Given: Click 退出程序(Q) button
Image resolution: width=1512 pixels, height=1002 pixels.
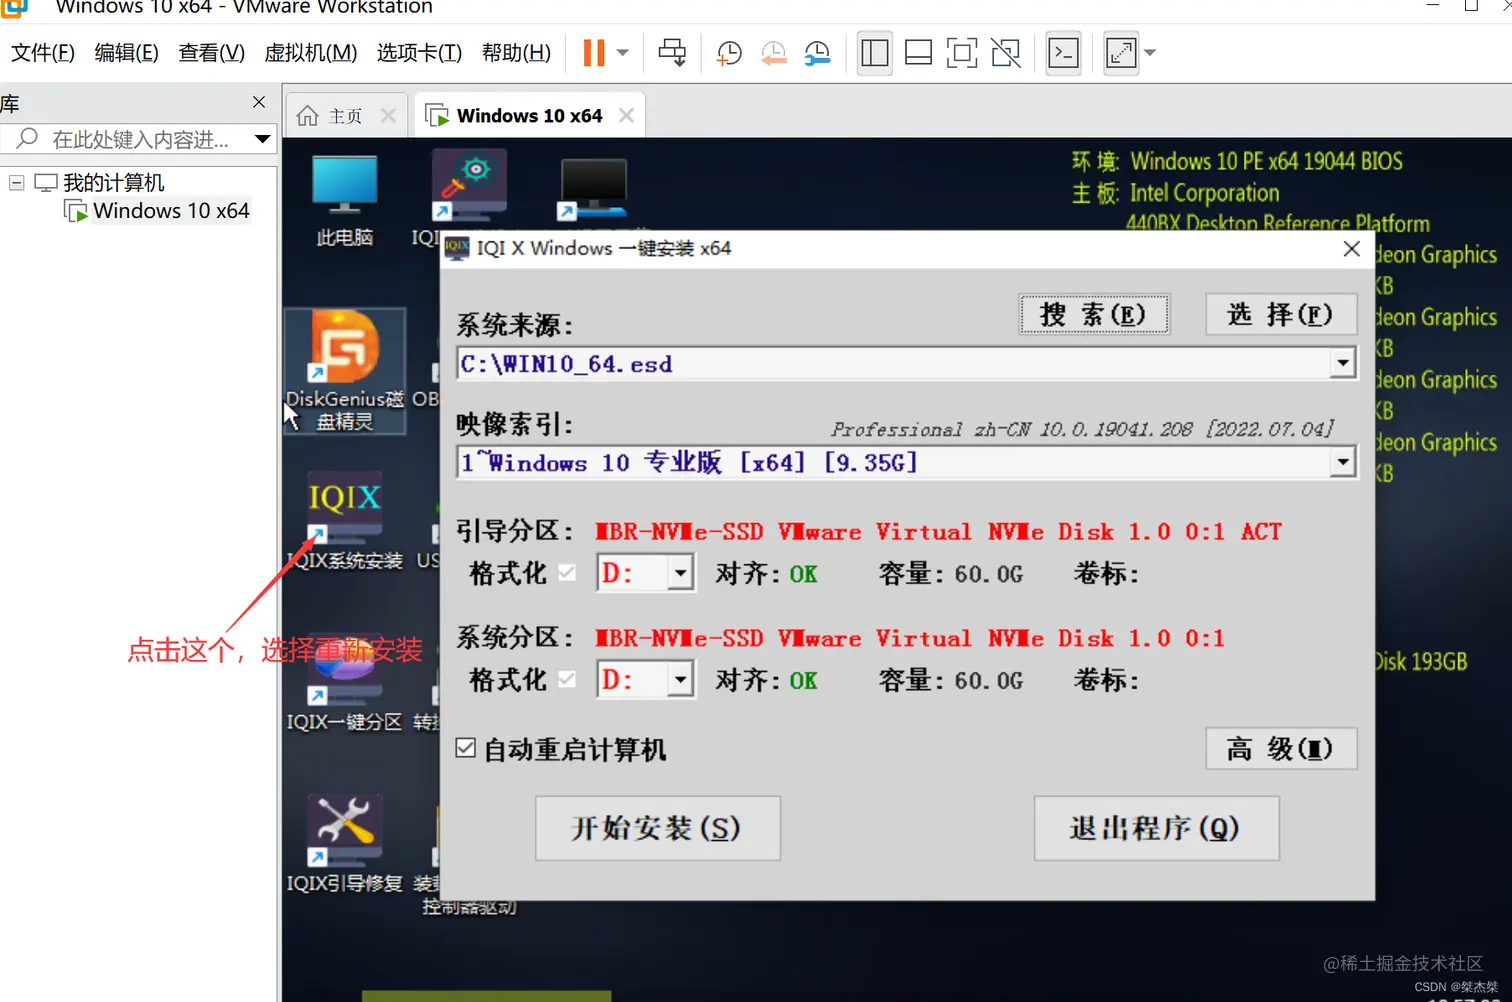Looking at the screenshot, I should click(1156, 828).
